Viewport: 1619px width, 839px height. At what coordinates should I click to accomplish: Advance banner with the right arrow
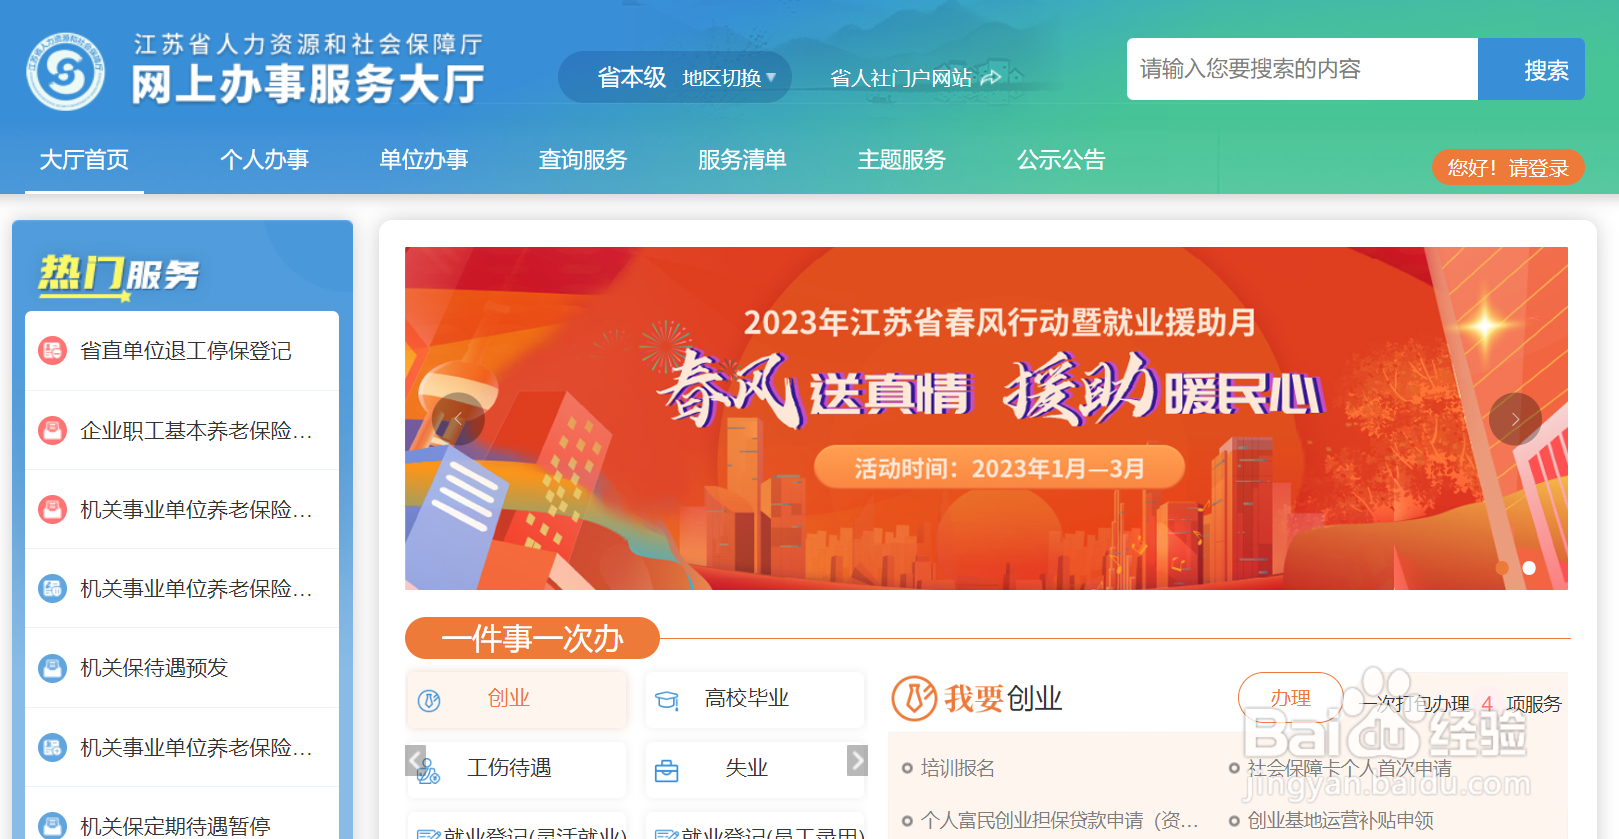coord(1515,419)
